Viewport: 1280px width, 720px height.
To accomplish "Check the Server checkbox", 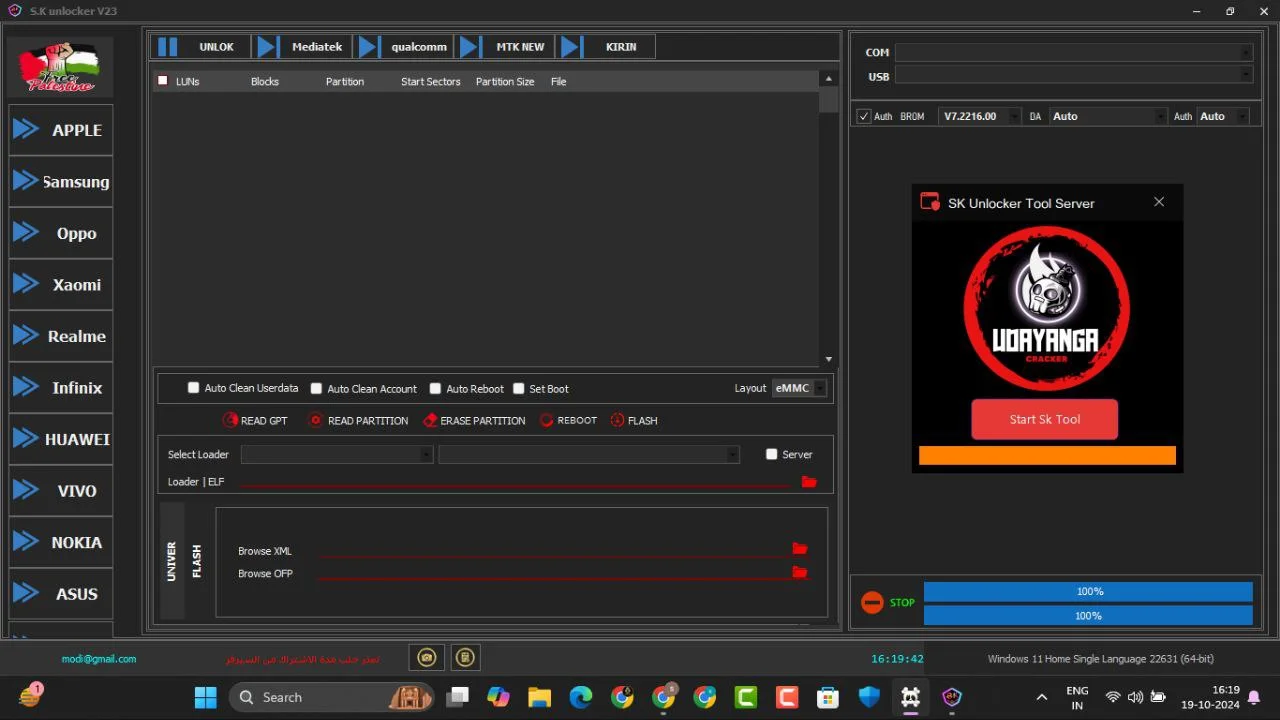I will pos(771,454).
